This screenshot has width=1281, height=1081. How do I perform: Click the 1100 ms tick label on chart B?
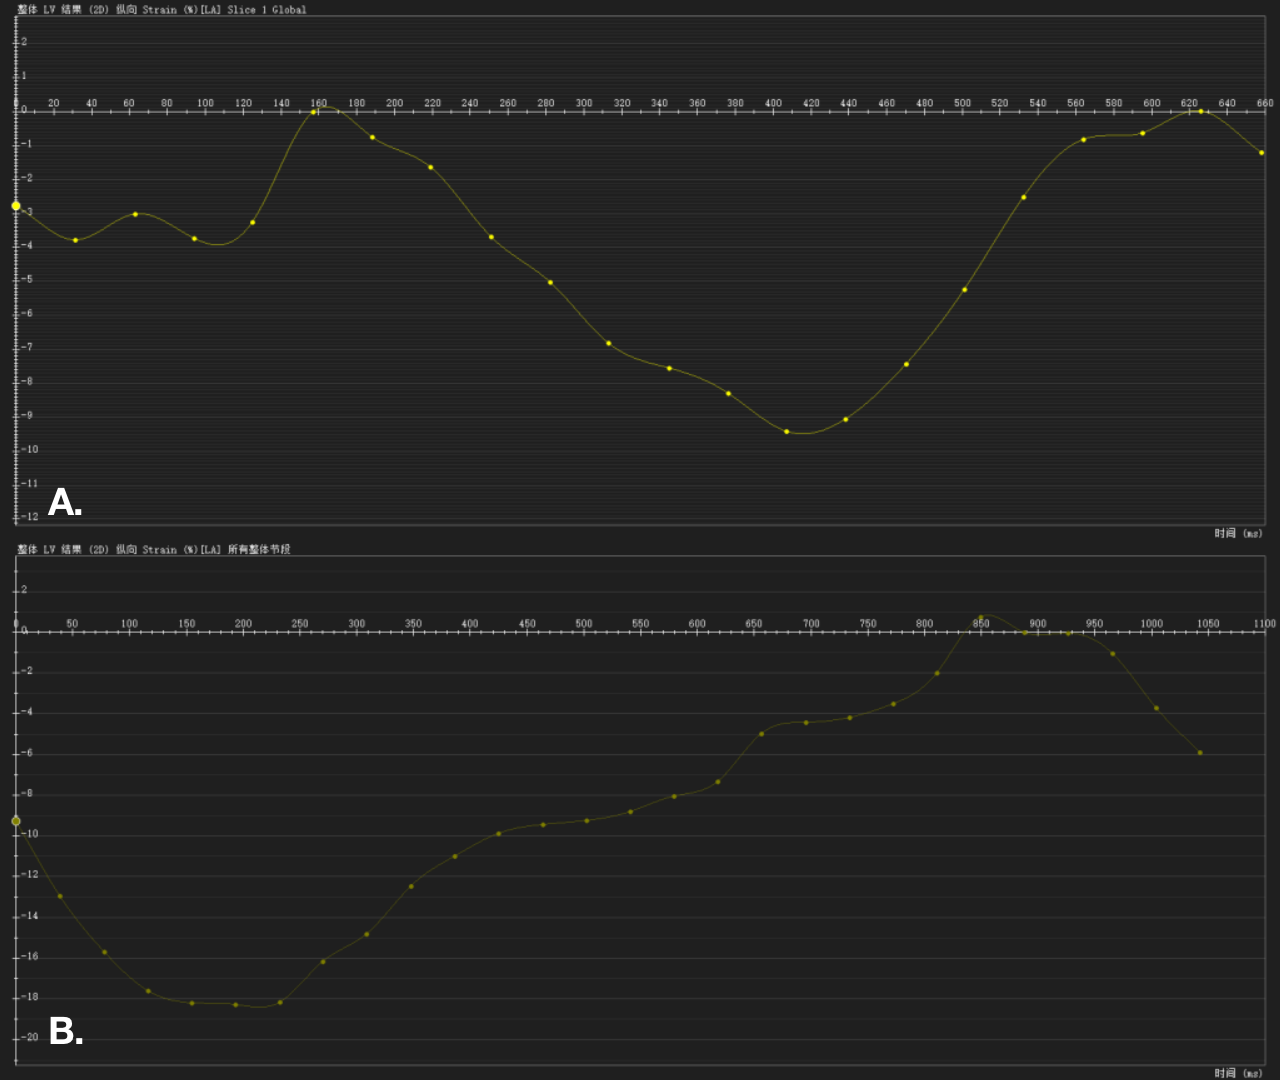pyautogui.click(x=1264, y=624)
